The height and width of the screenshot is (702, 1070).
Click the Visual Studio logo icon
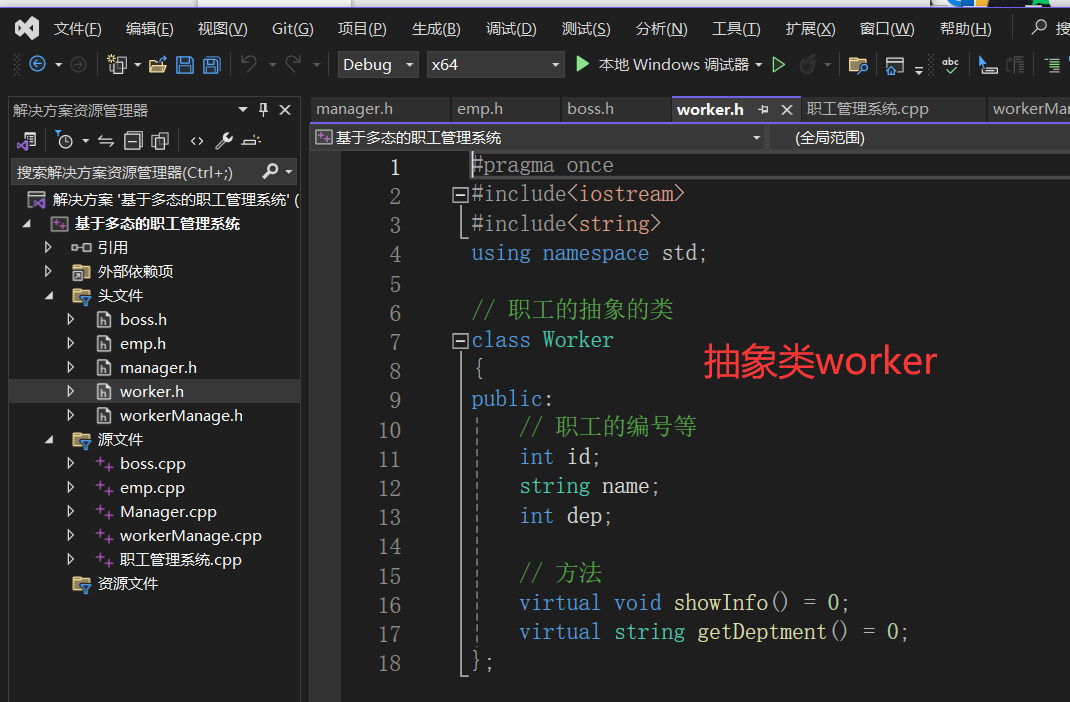coord(27,28)
